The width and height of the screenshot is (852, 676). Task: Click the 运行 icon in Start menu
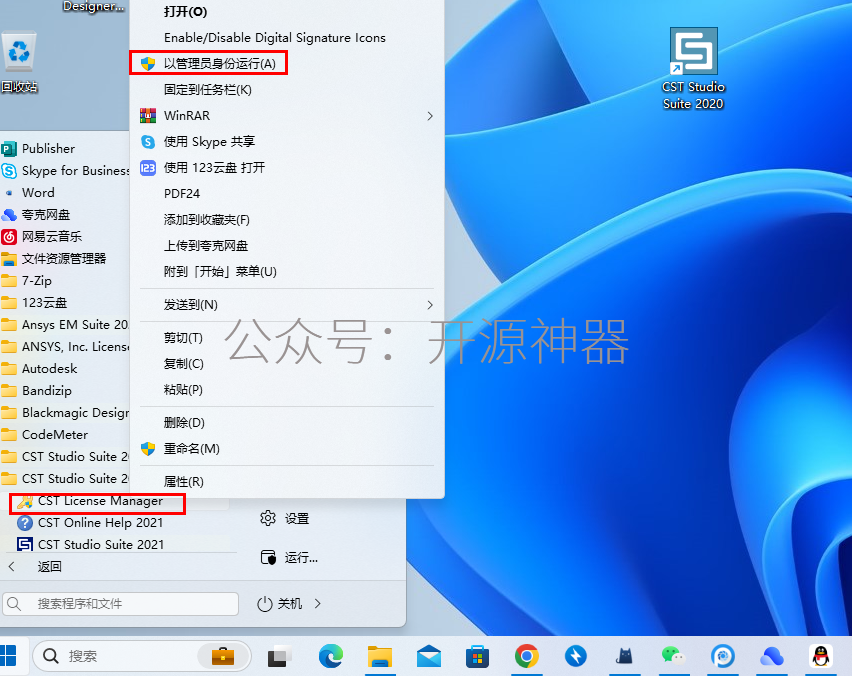(268, 558)
